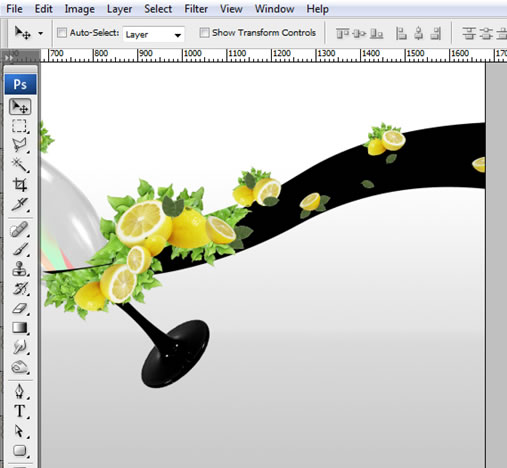Select the Rectangular Marquee tool
This screenshot has width=507, height=468.
pyautogui.click(x=19, y=126)
